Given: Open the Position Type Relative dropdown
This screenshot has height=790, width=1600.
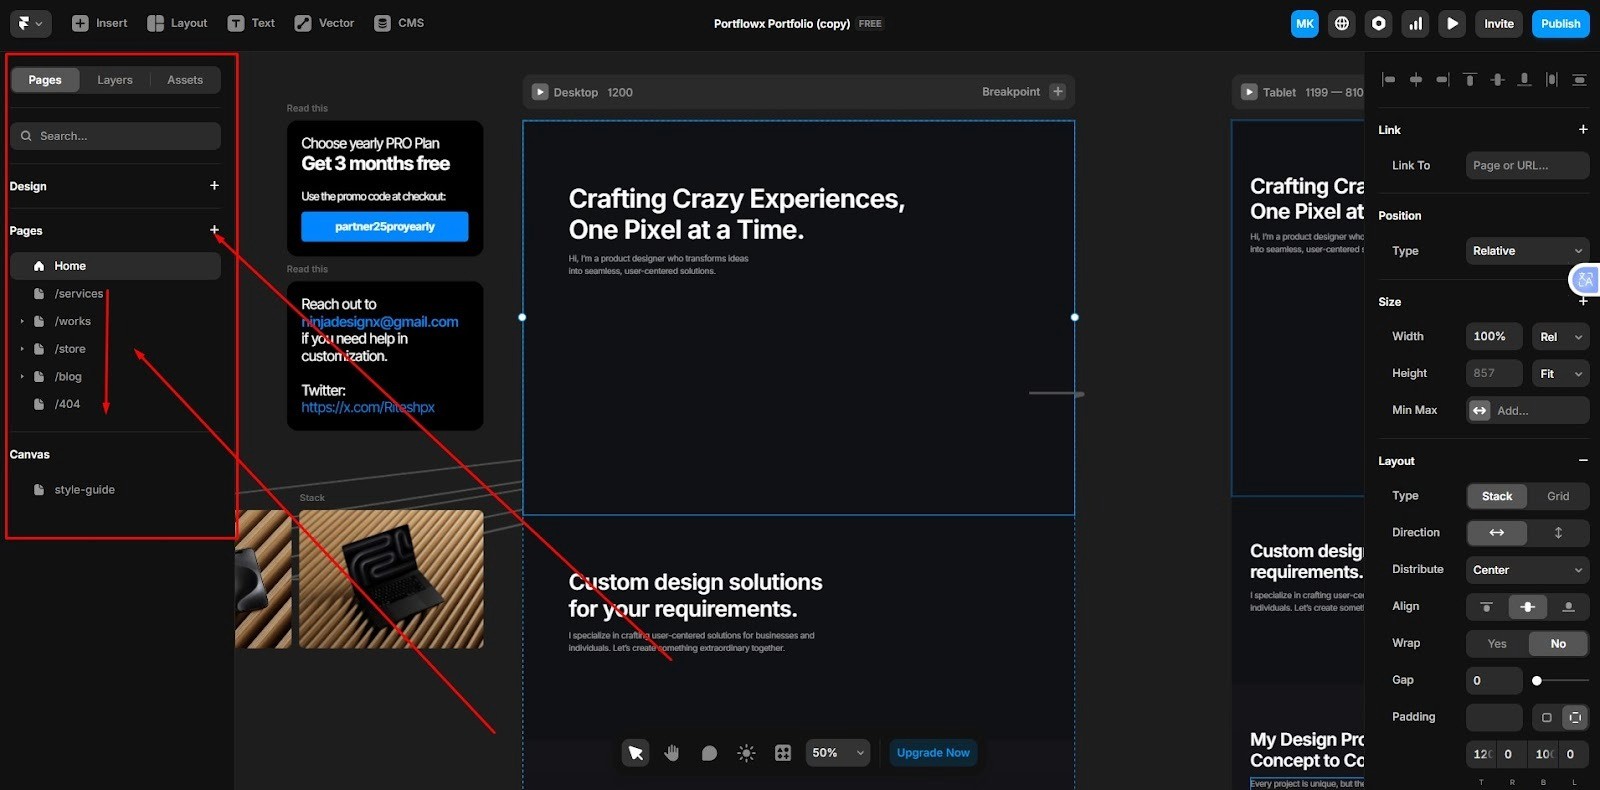Looking at the screenshot, I should pos(1528,251).
